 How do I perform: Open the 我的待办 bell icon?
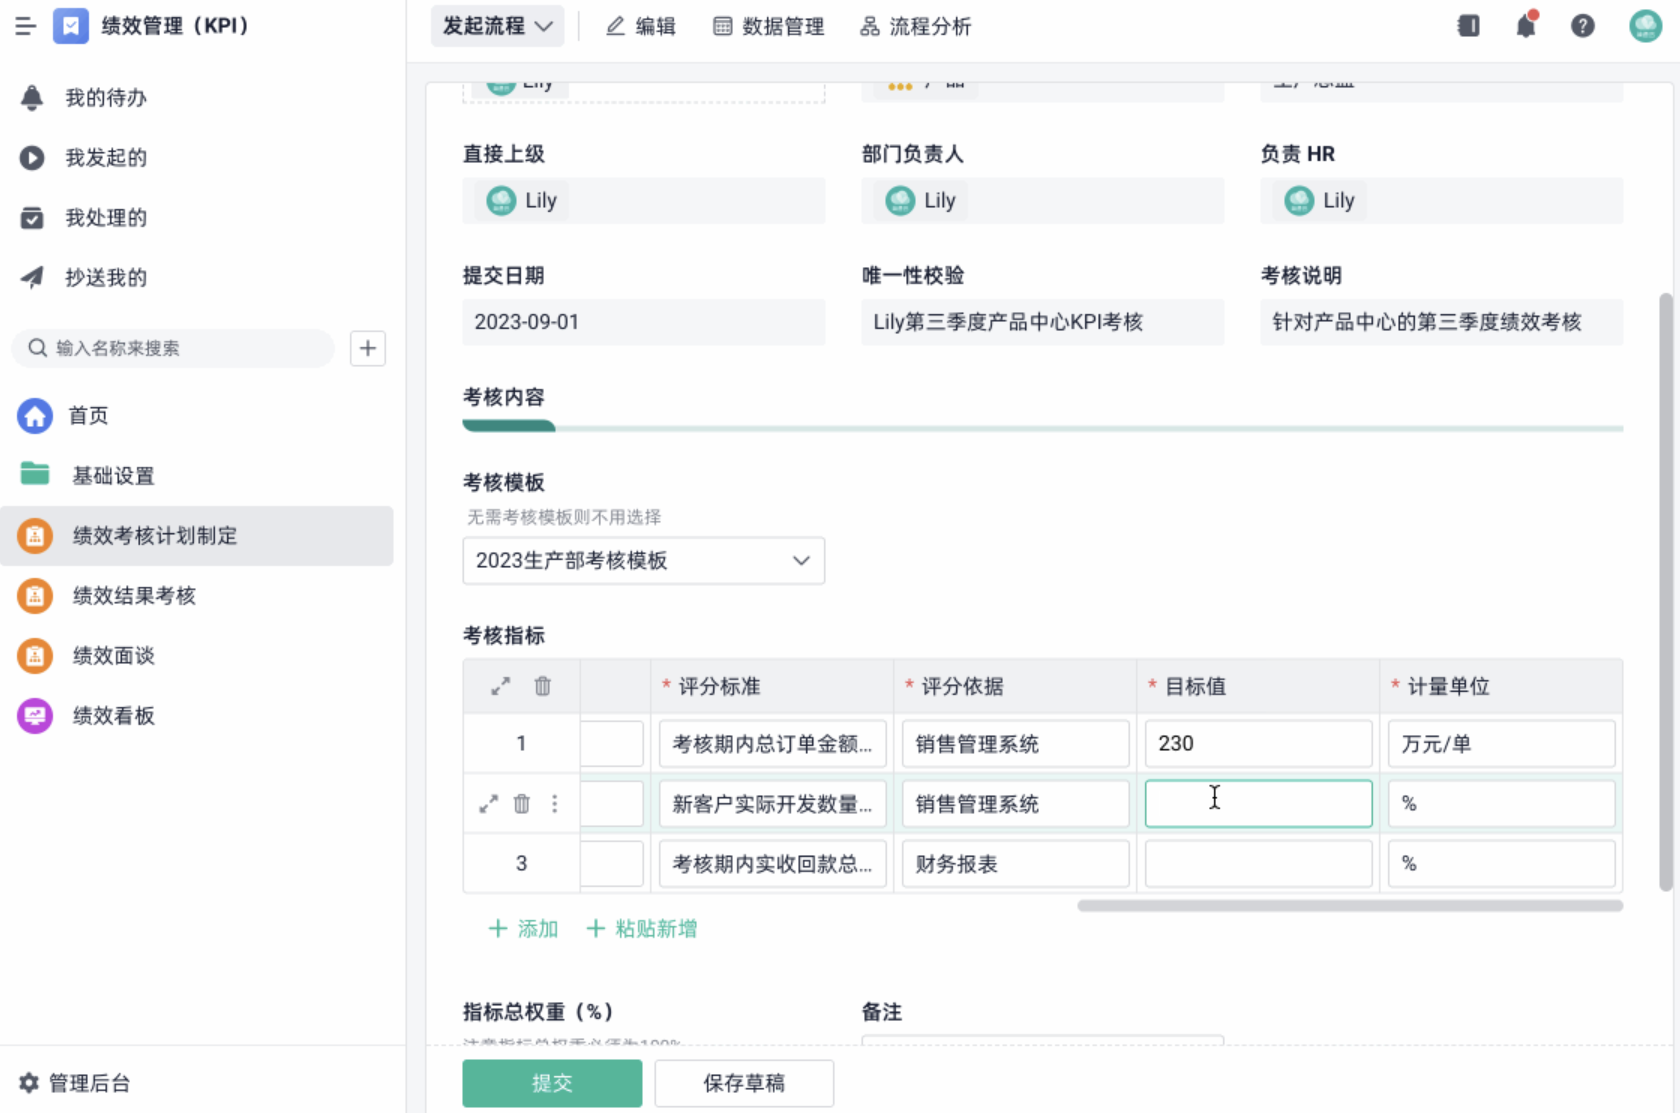[x=32, y=97]
